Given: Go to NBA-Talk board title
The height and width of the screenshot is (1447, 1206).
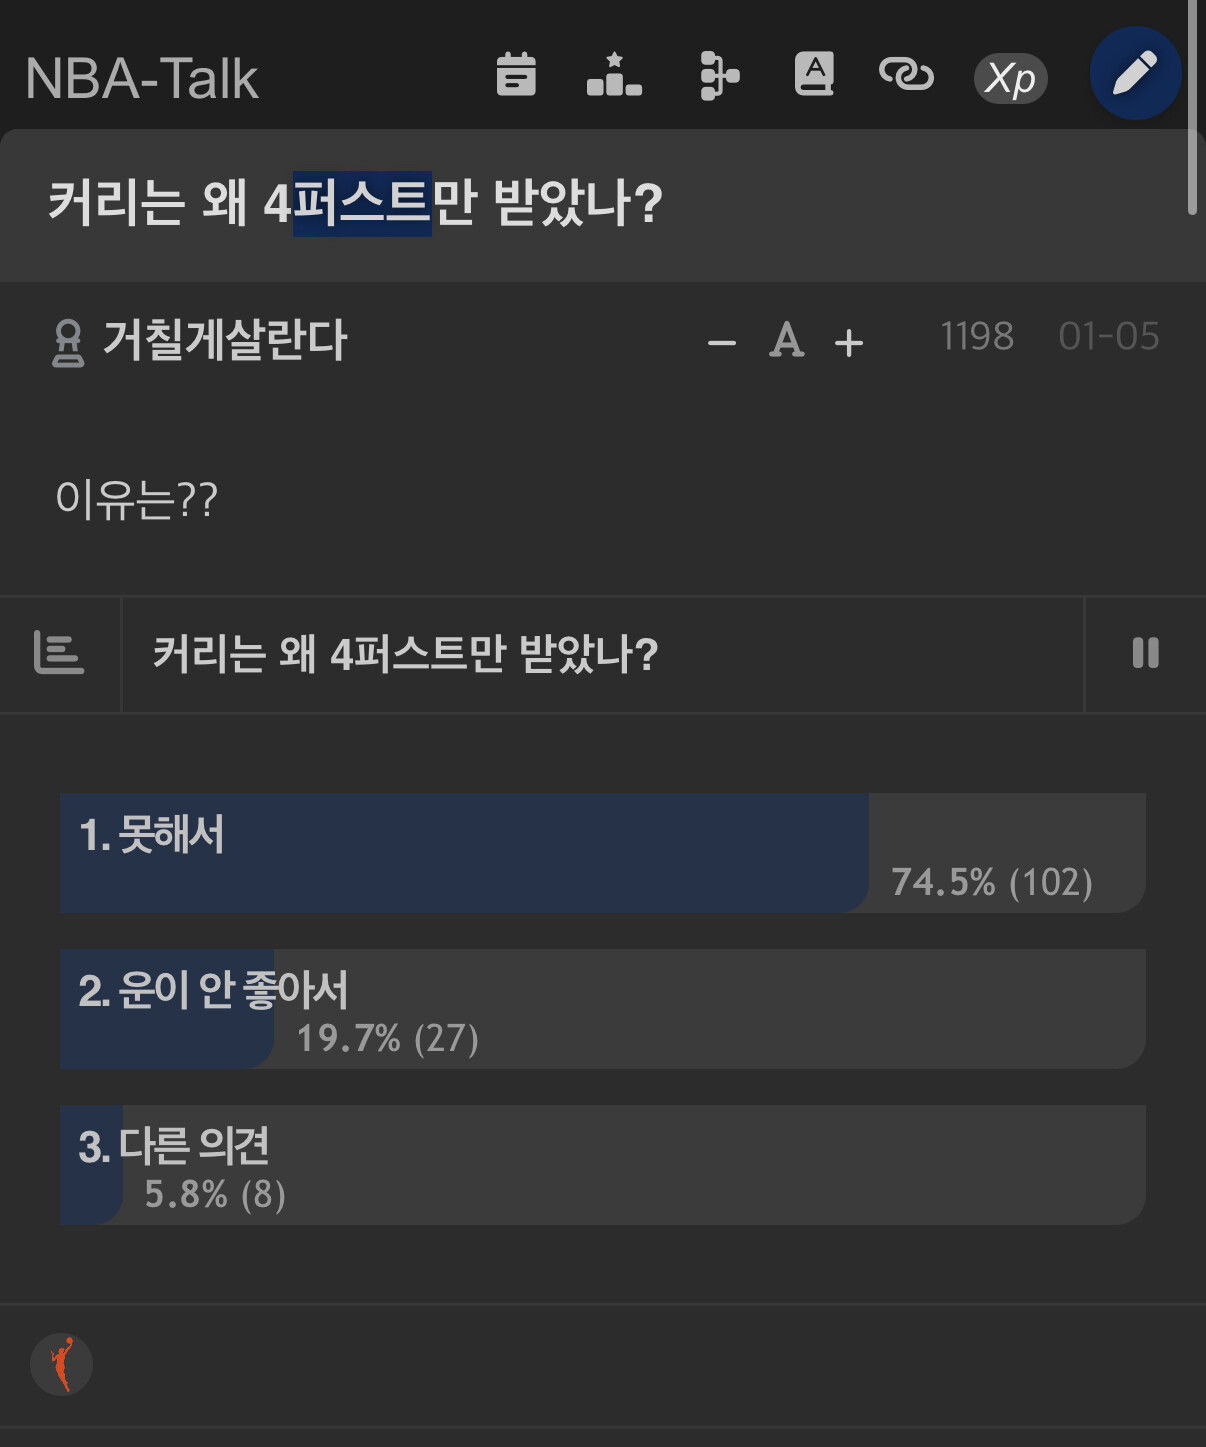Looking at the screenshot, I should (x=141, y=78).
